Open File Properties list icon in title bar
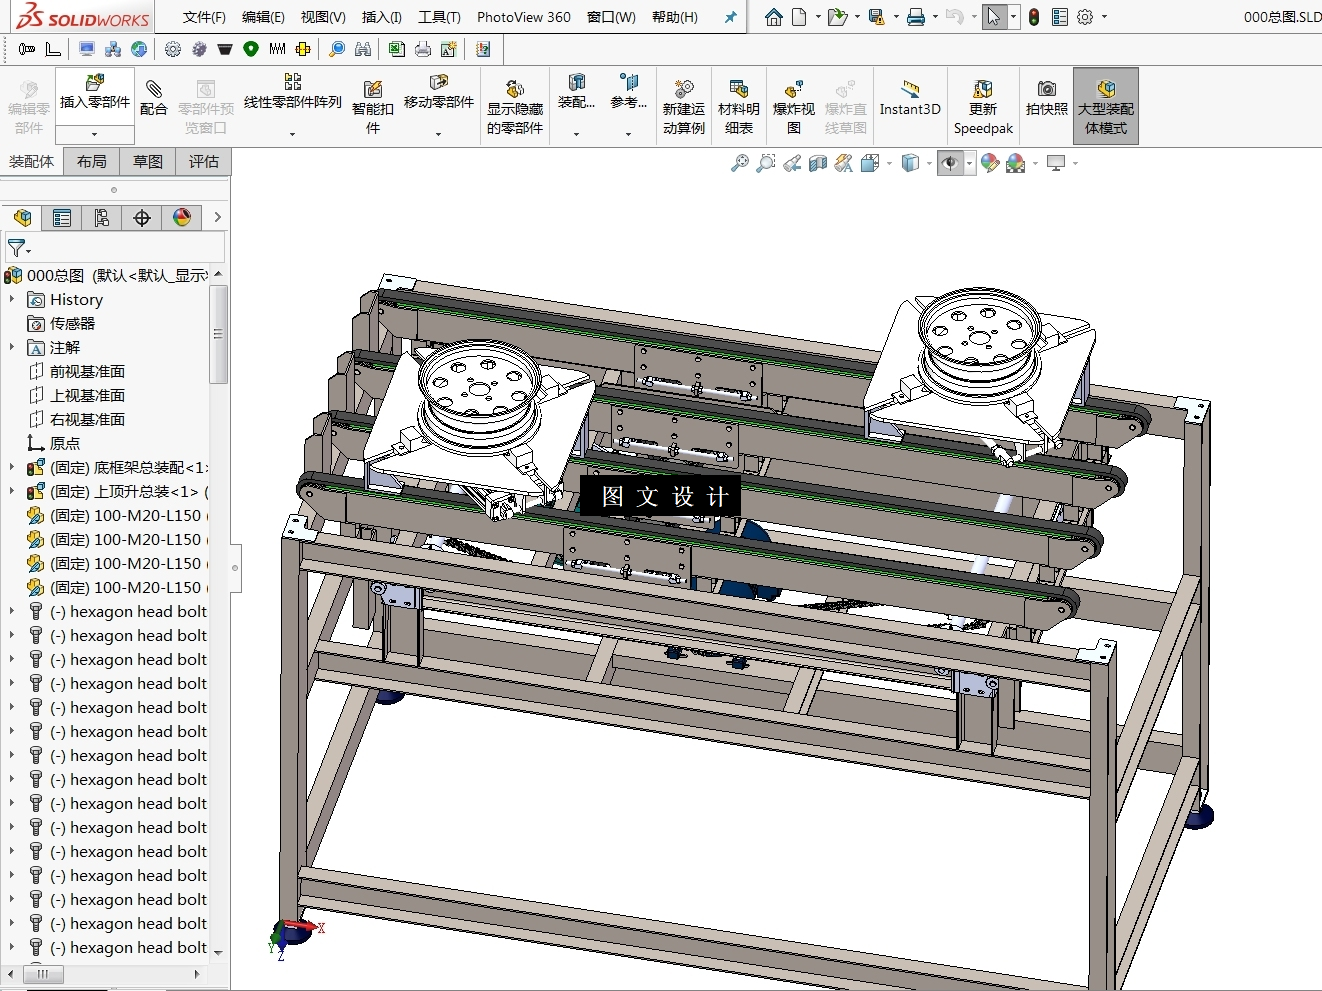 coord(1060,17)
